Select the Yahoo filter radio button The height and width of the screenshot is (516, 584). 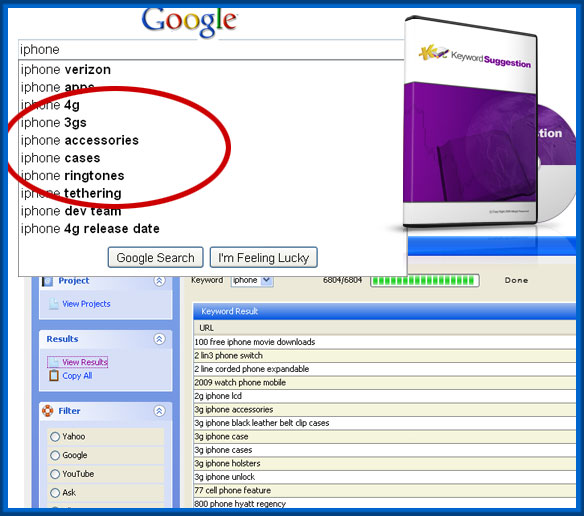pos(55,437)
